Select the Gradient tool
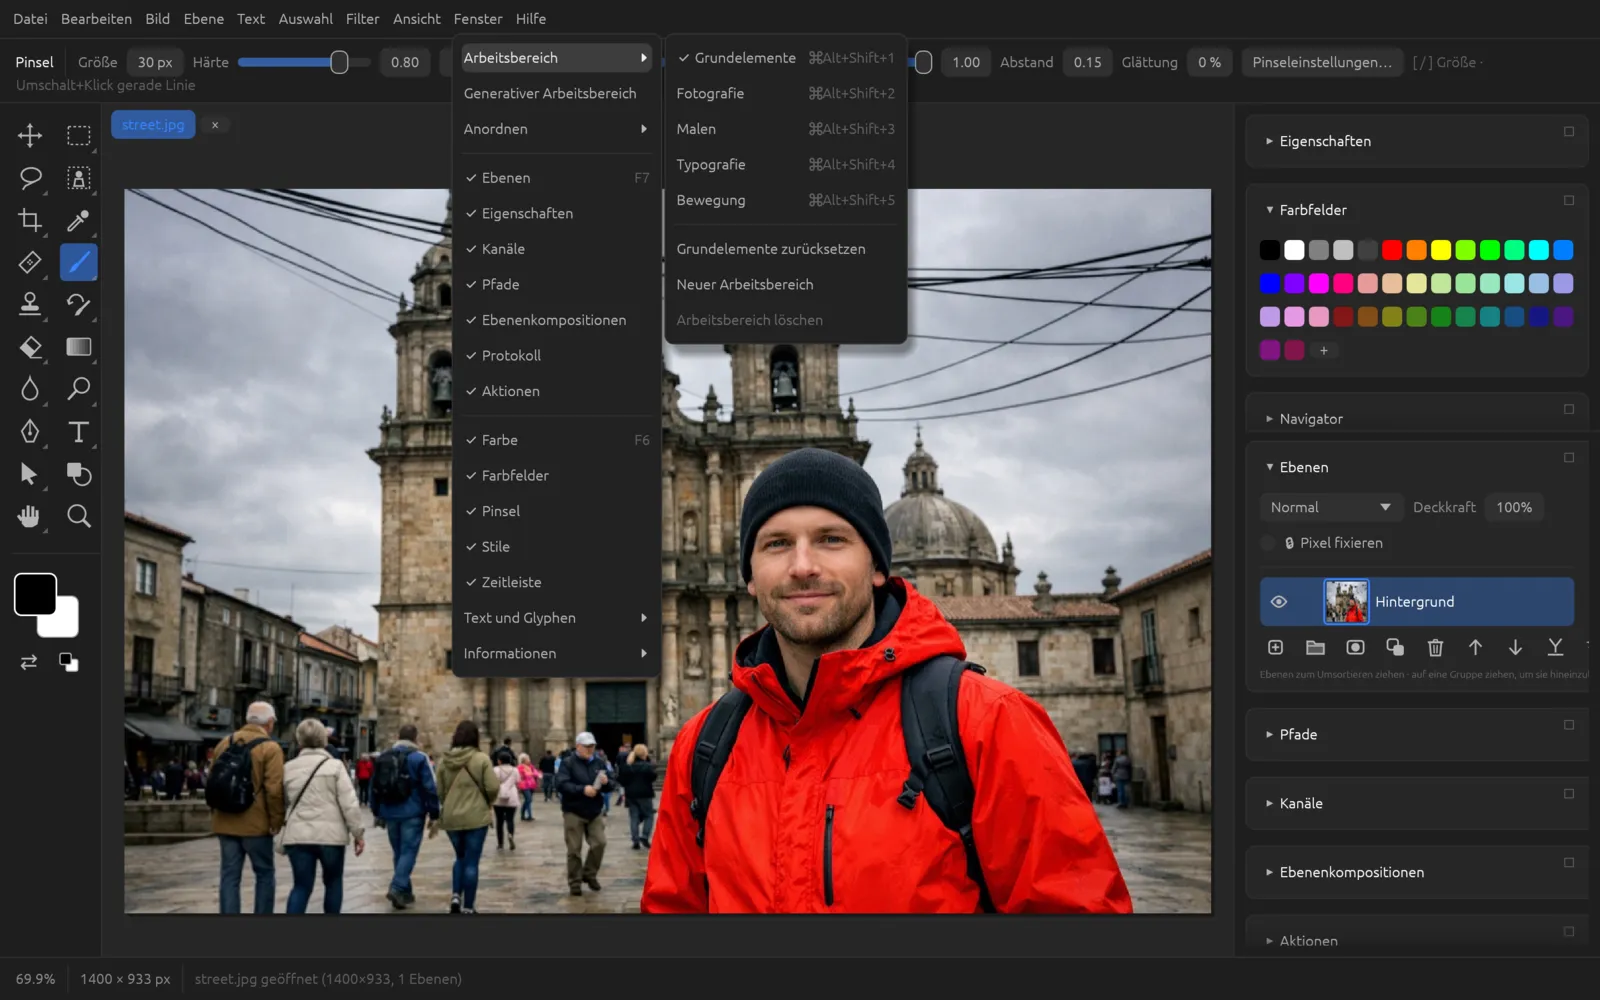Viewport: 1600px width, 1000px height. tap(78, 347)
